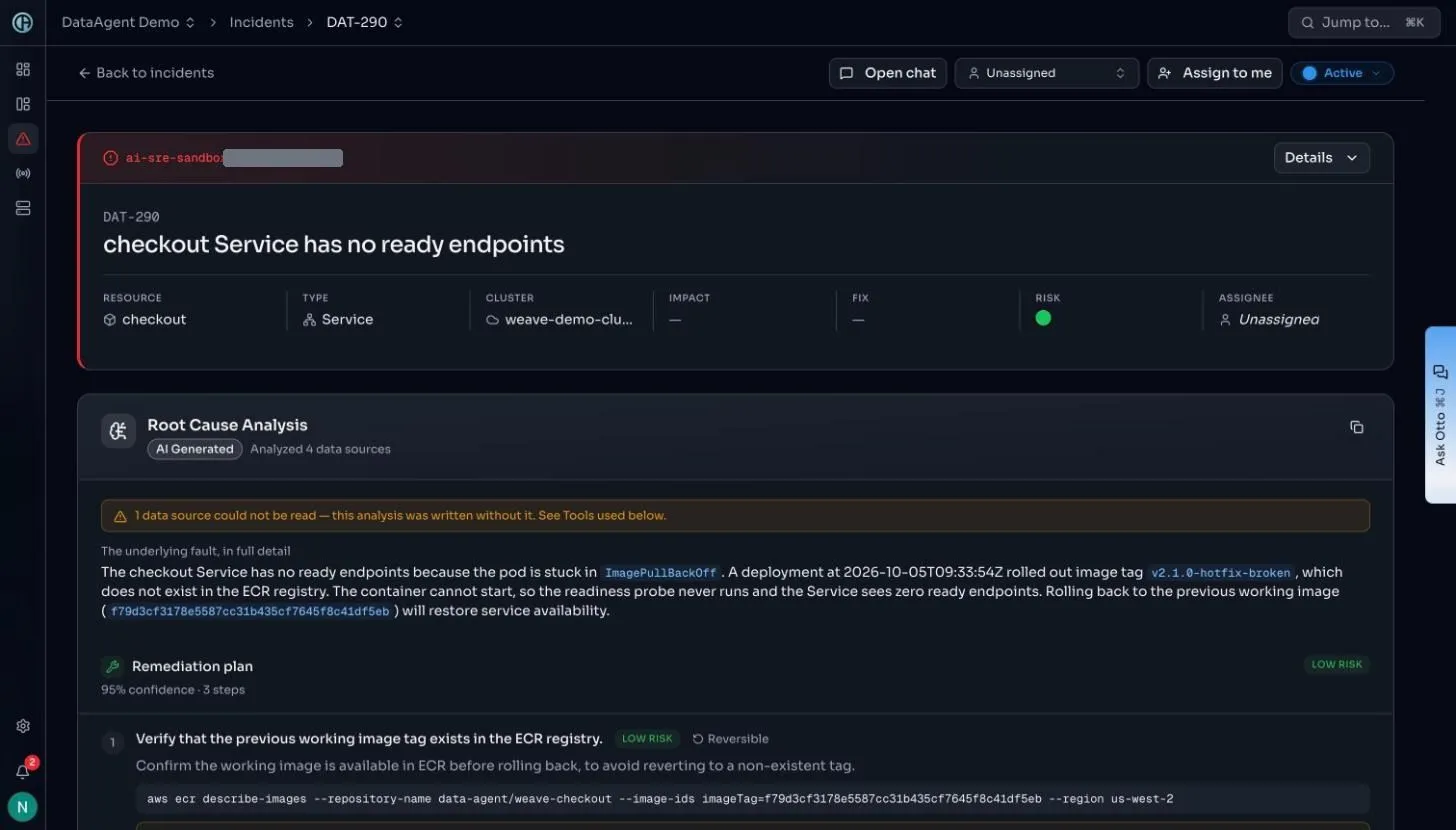Copy root cause analysis with copy icon
Image resolution: width=1456 pixels, height=830 pixels.
tap(1357, 427)
